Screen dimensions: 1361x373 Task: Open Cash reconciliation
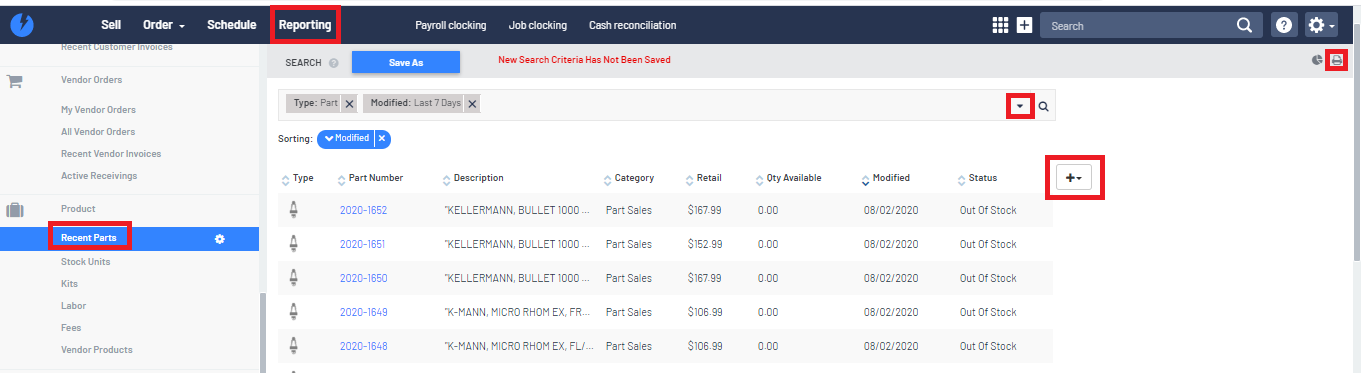632,26
